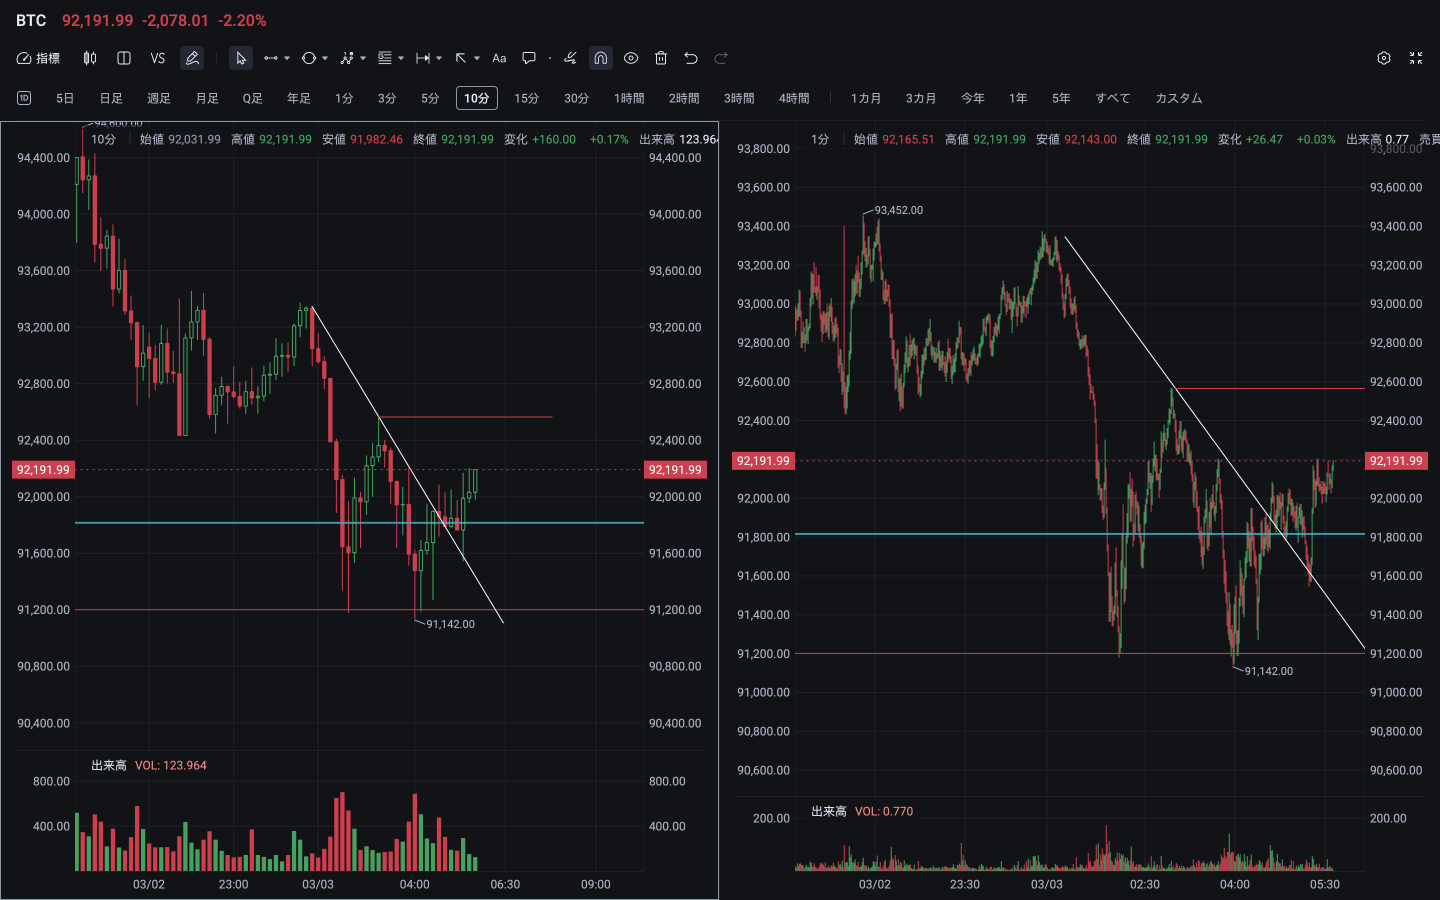This screenshot has width=1440, height=900.
Task: Exit fullscreen with collapse arrows icon
Action: [1416, 58]
